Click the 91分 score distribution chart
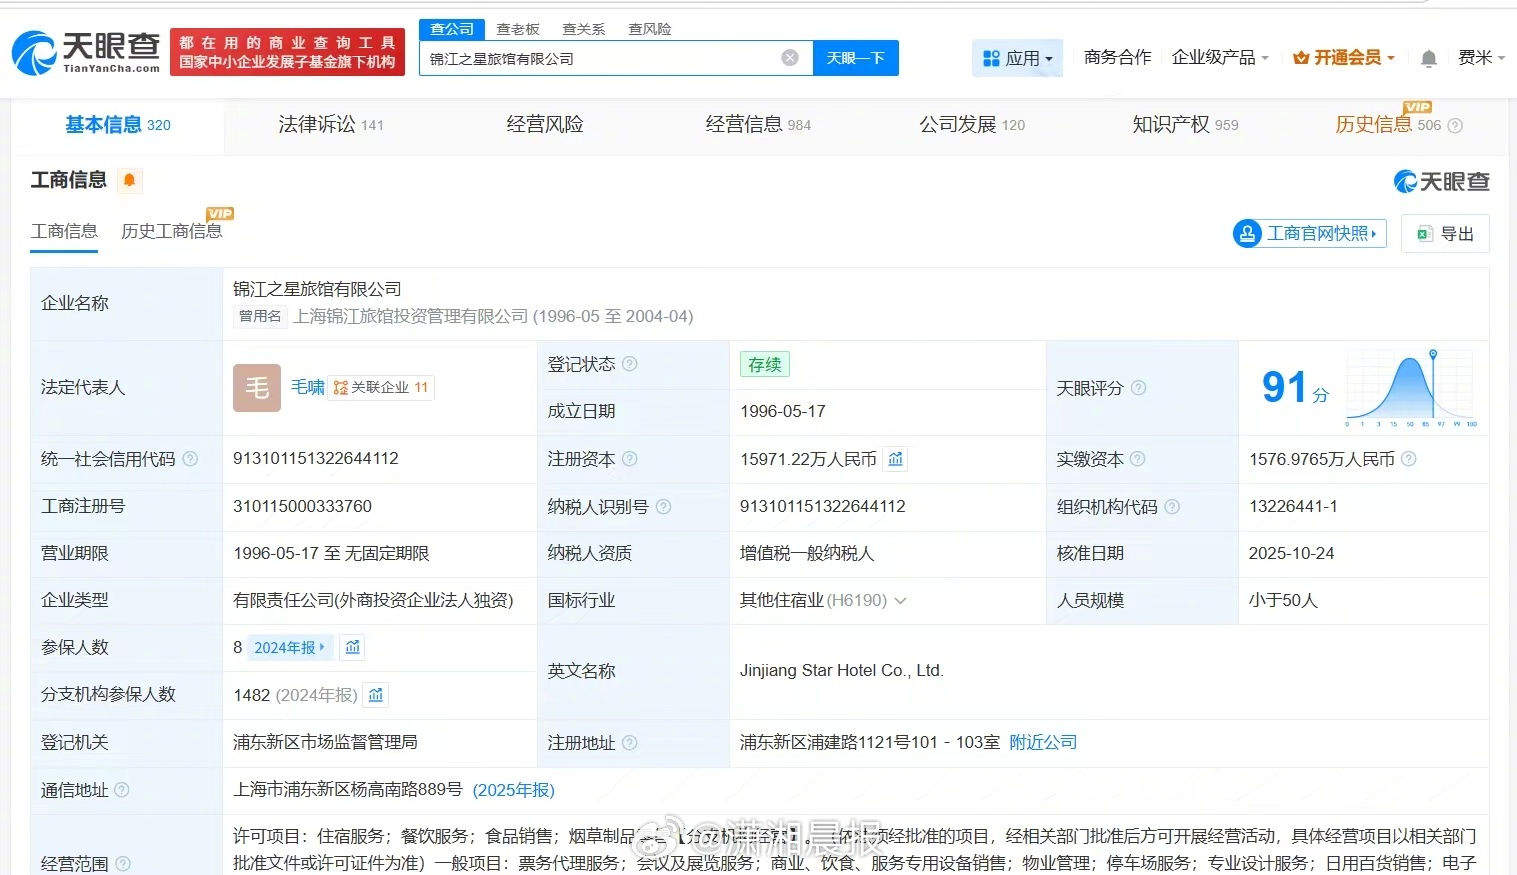The width and height of the screenshot is (1517, 875). [x=1412, y=388]
